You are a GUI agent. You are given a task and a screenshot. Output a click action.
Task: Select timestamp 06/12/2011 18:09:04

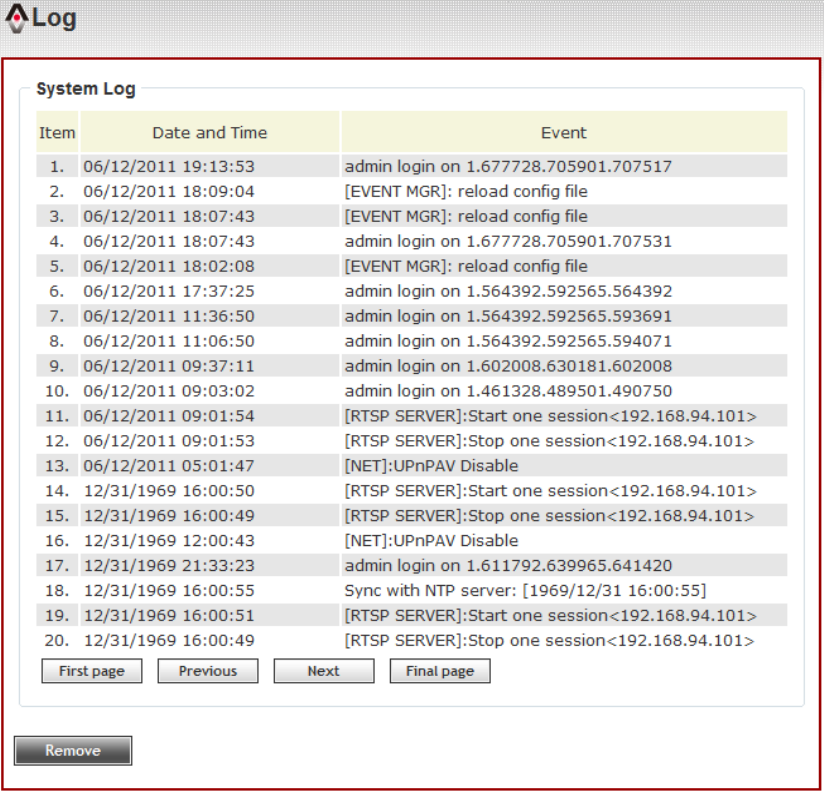point(169,191)
